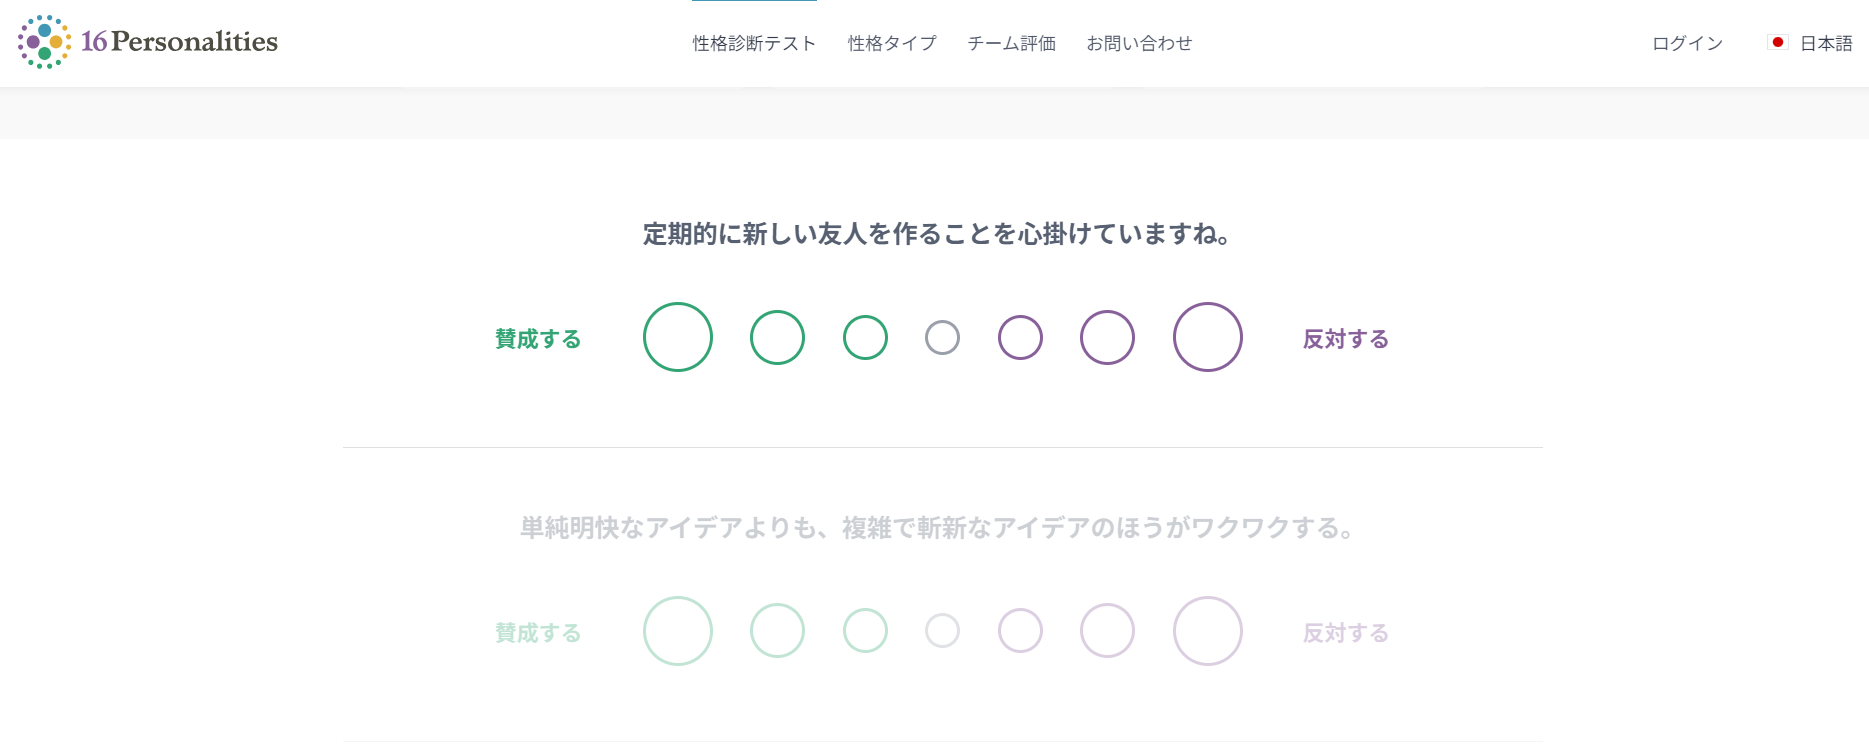
Task: Click the 16Personalities logo icon
Action: click(44, 42)
